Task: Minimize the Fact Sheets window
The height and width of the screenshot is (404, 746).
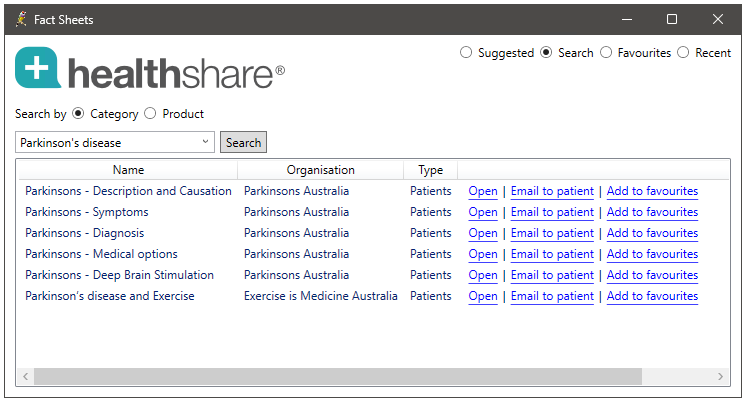Action: tap(627, 19)
